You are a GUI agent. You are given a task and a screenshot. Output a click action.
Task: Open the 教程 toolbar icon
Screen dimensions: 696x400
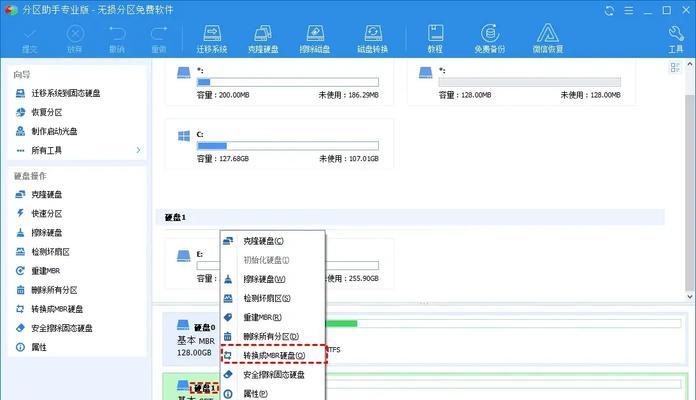(435, 39)
